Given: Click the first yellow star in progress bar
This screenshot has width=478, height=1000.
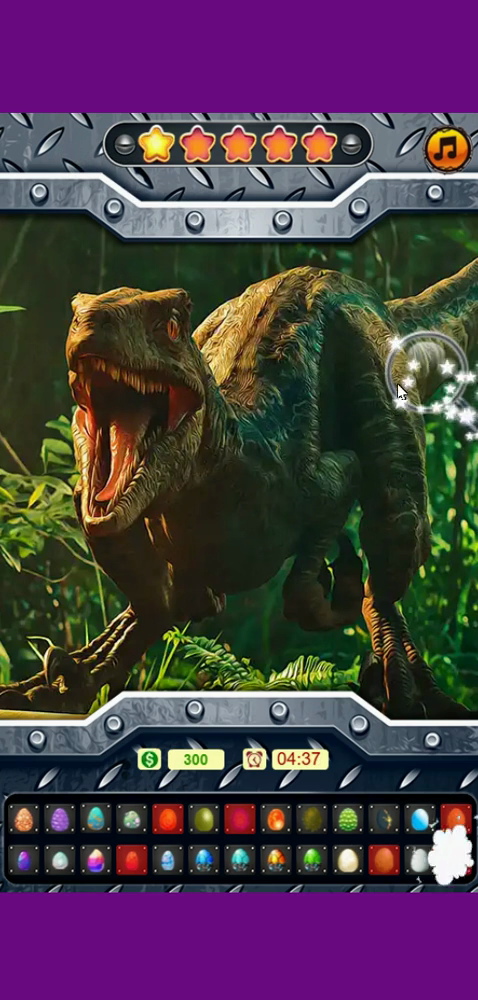Looking at the screenshot, I should [x=156, y=144].
